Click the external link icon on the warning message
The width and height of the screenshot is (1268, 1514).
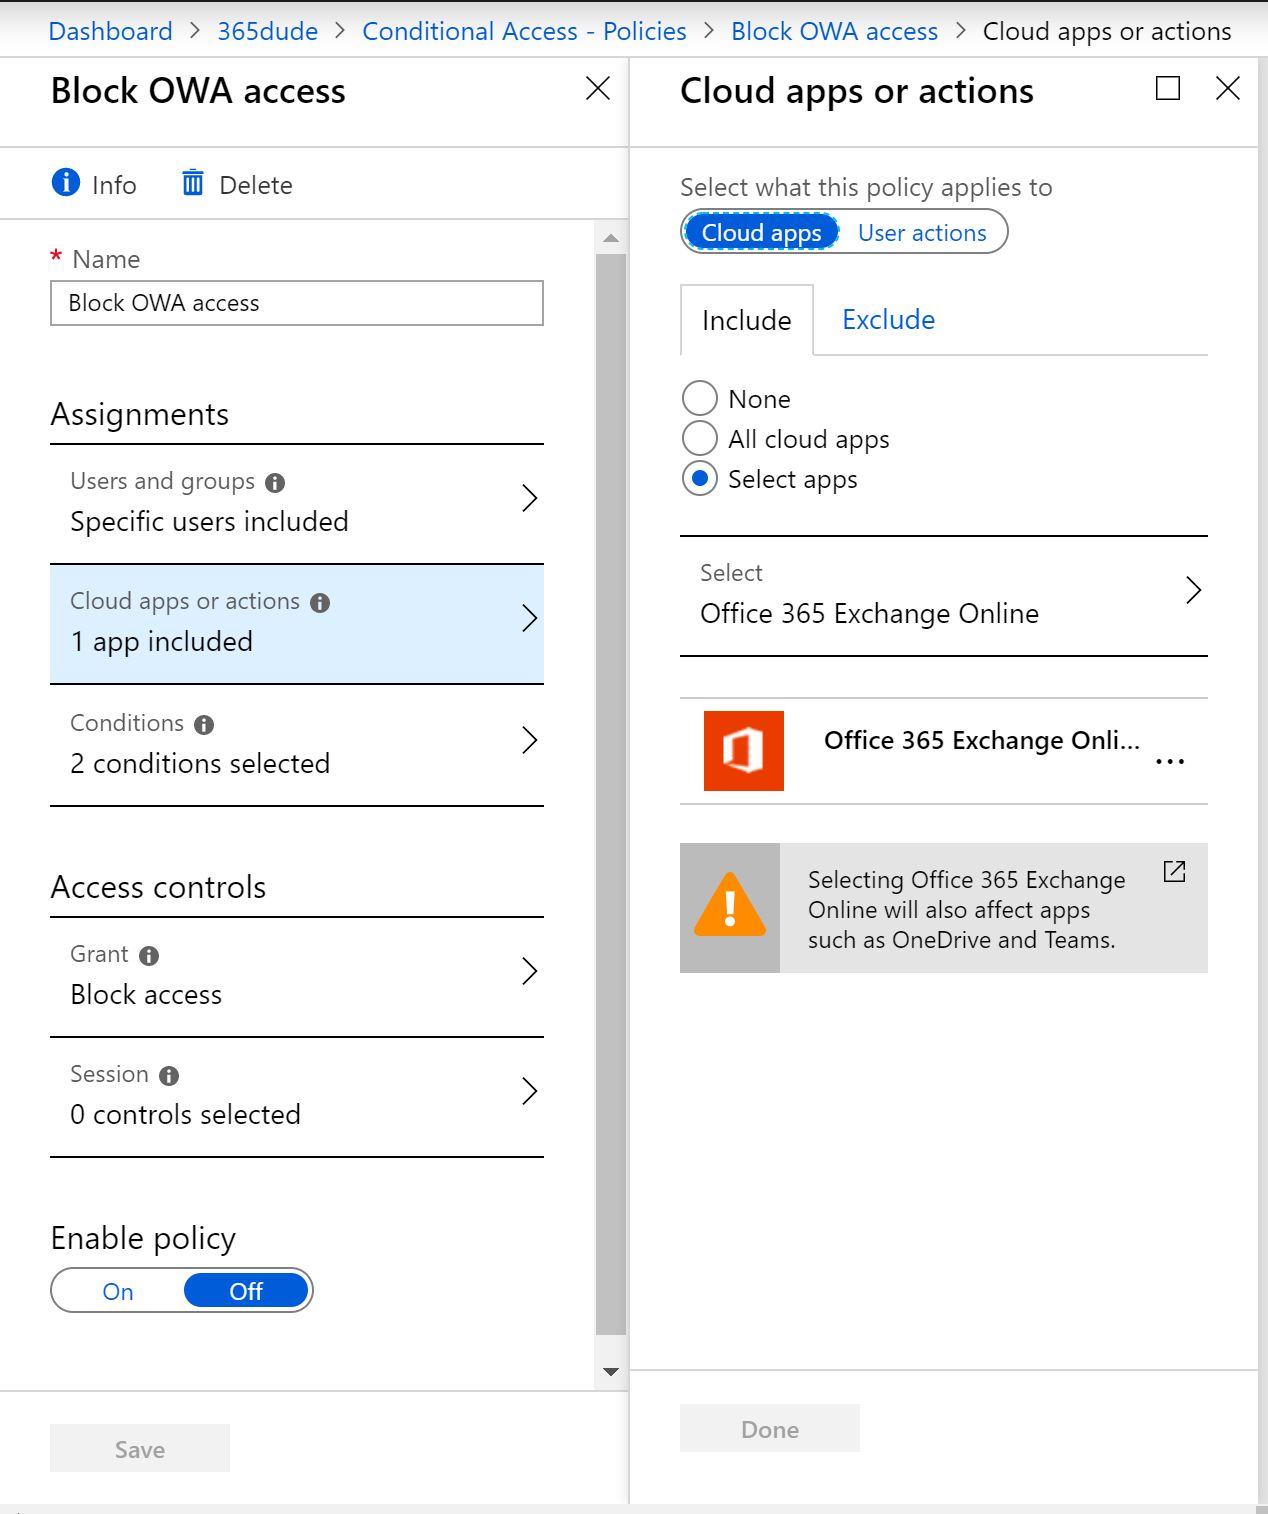[x=1173, y=872]
